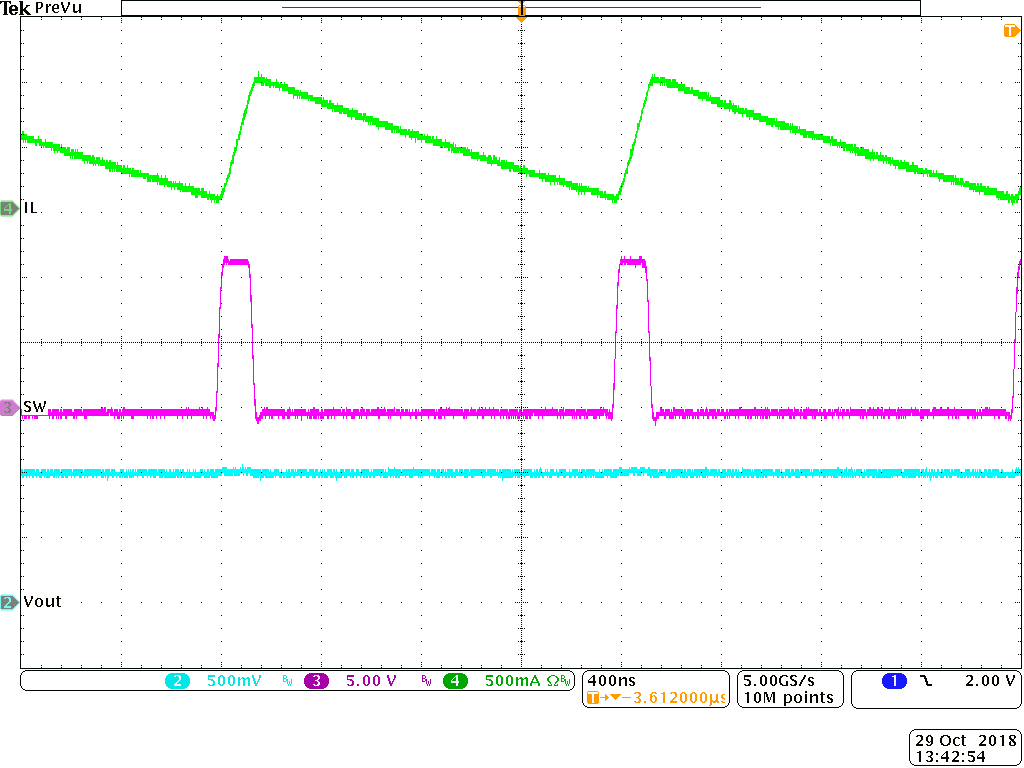Click the 5.00GS/s sample rate readout
The width and height of the screenshot is (1024, 768).
[x=780, y=680]
